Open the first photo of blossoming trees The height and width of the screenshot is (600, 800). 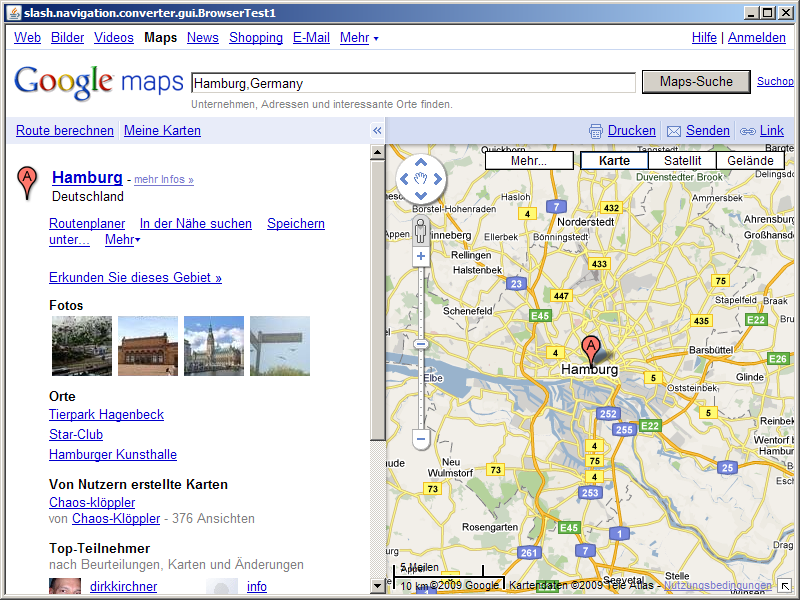(82, 346)
